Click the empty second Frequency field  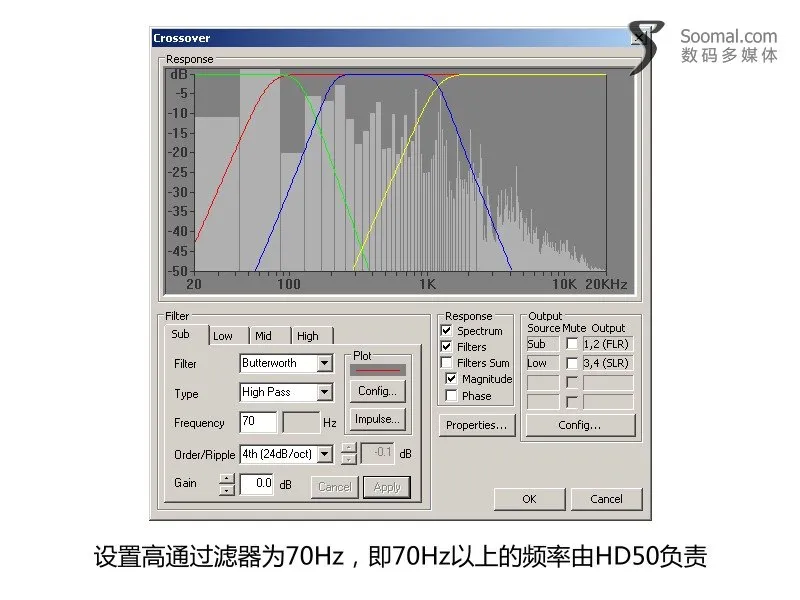tap(301, 422)
